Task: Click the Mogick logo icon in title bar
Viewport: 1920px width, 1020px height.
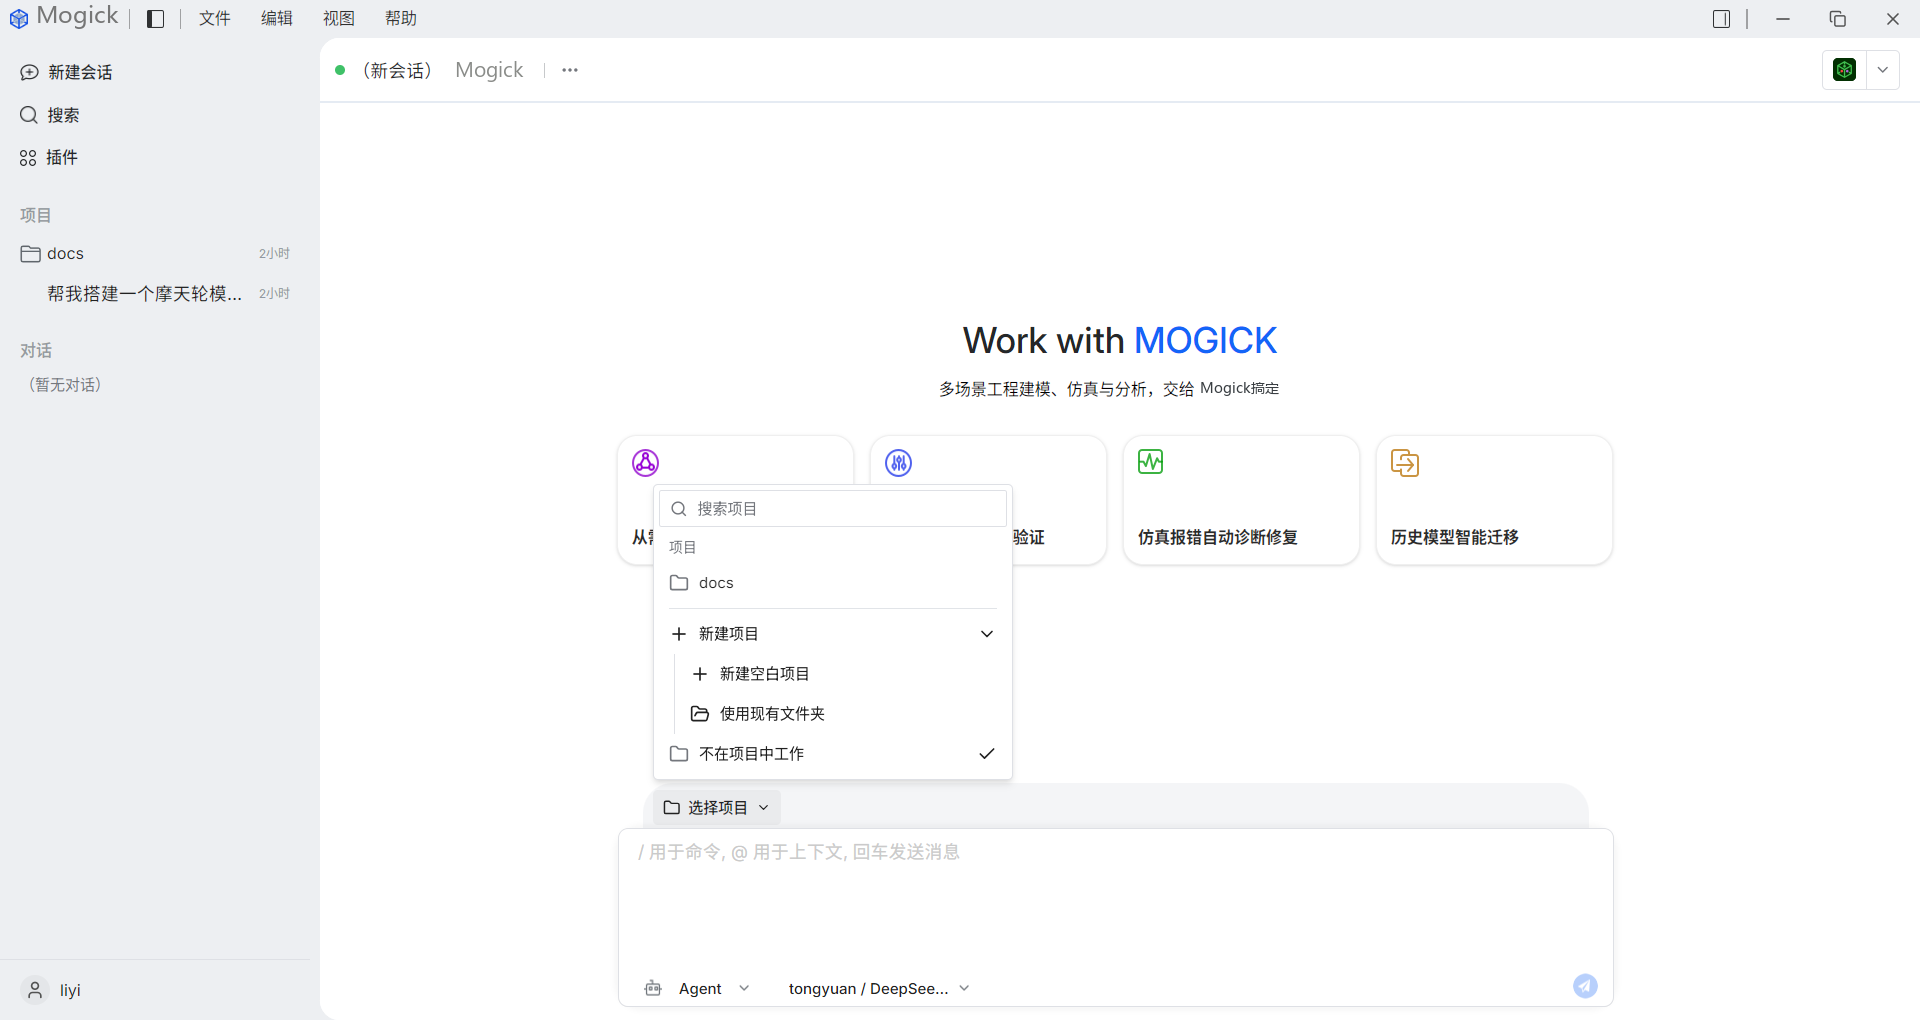Action: click(18, 19)
